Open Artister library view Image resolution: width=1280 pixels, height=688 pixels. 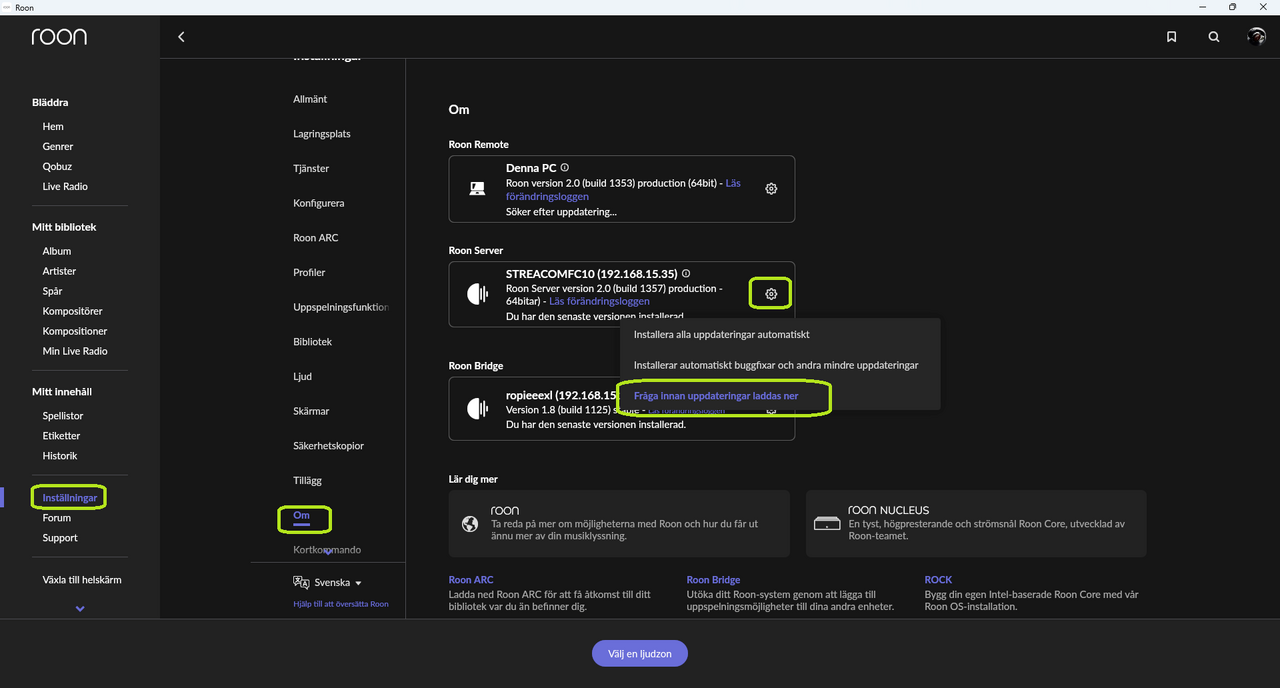click(x=59, y=271)
